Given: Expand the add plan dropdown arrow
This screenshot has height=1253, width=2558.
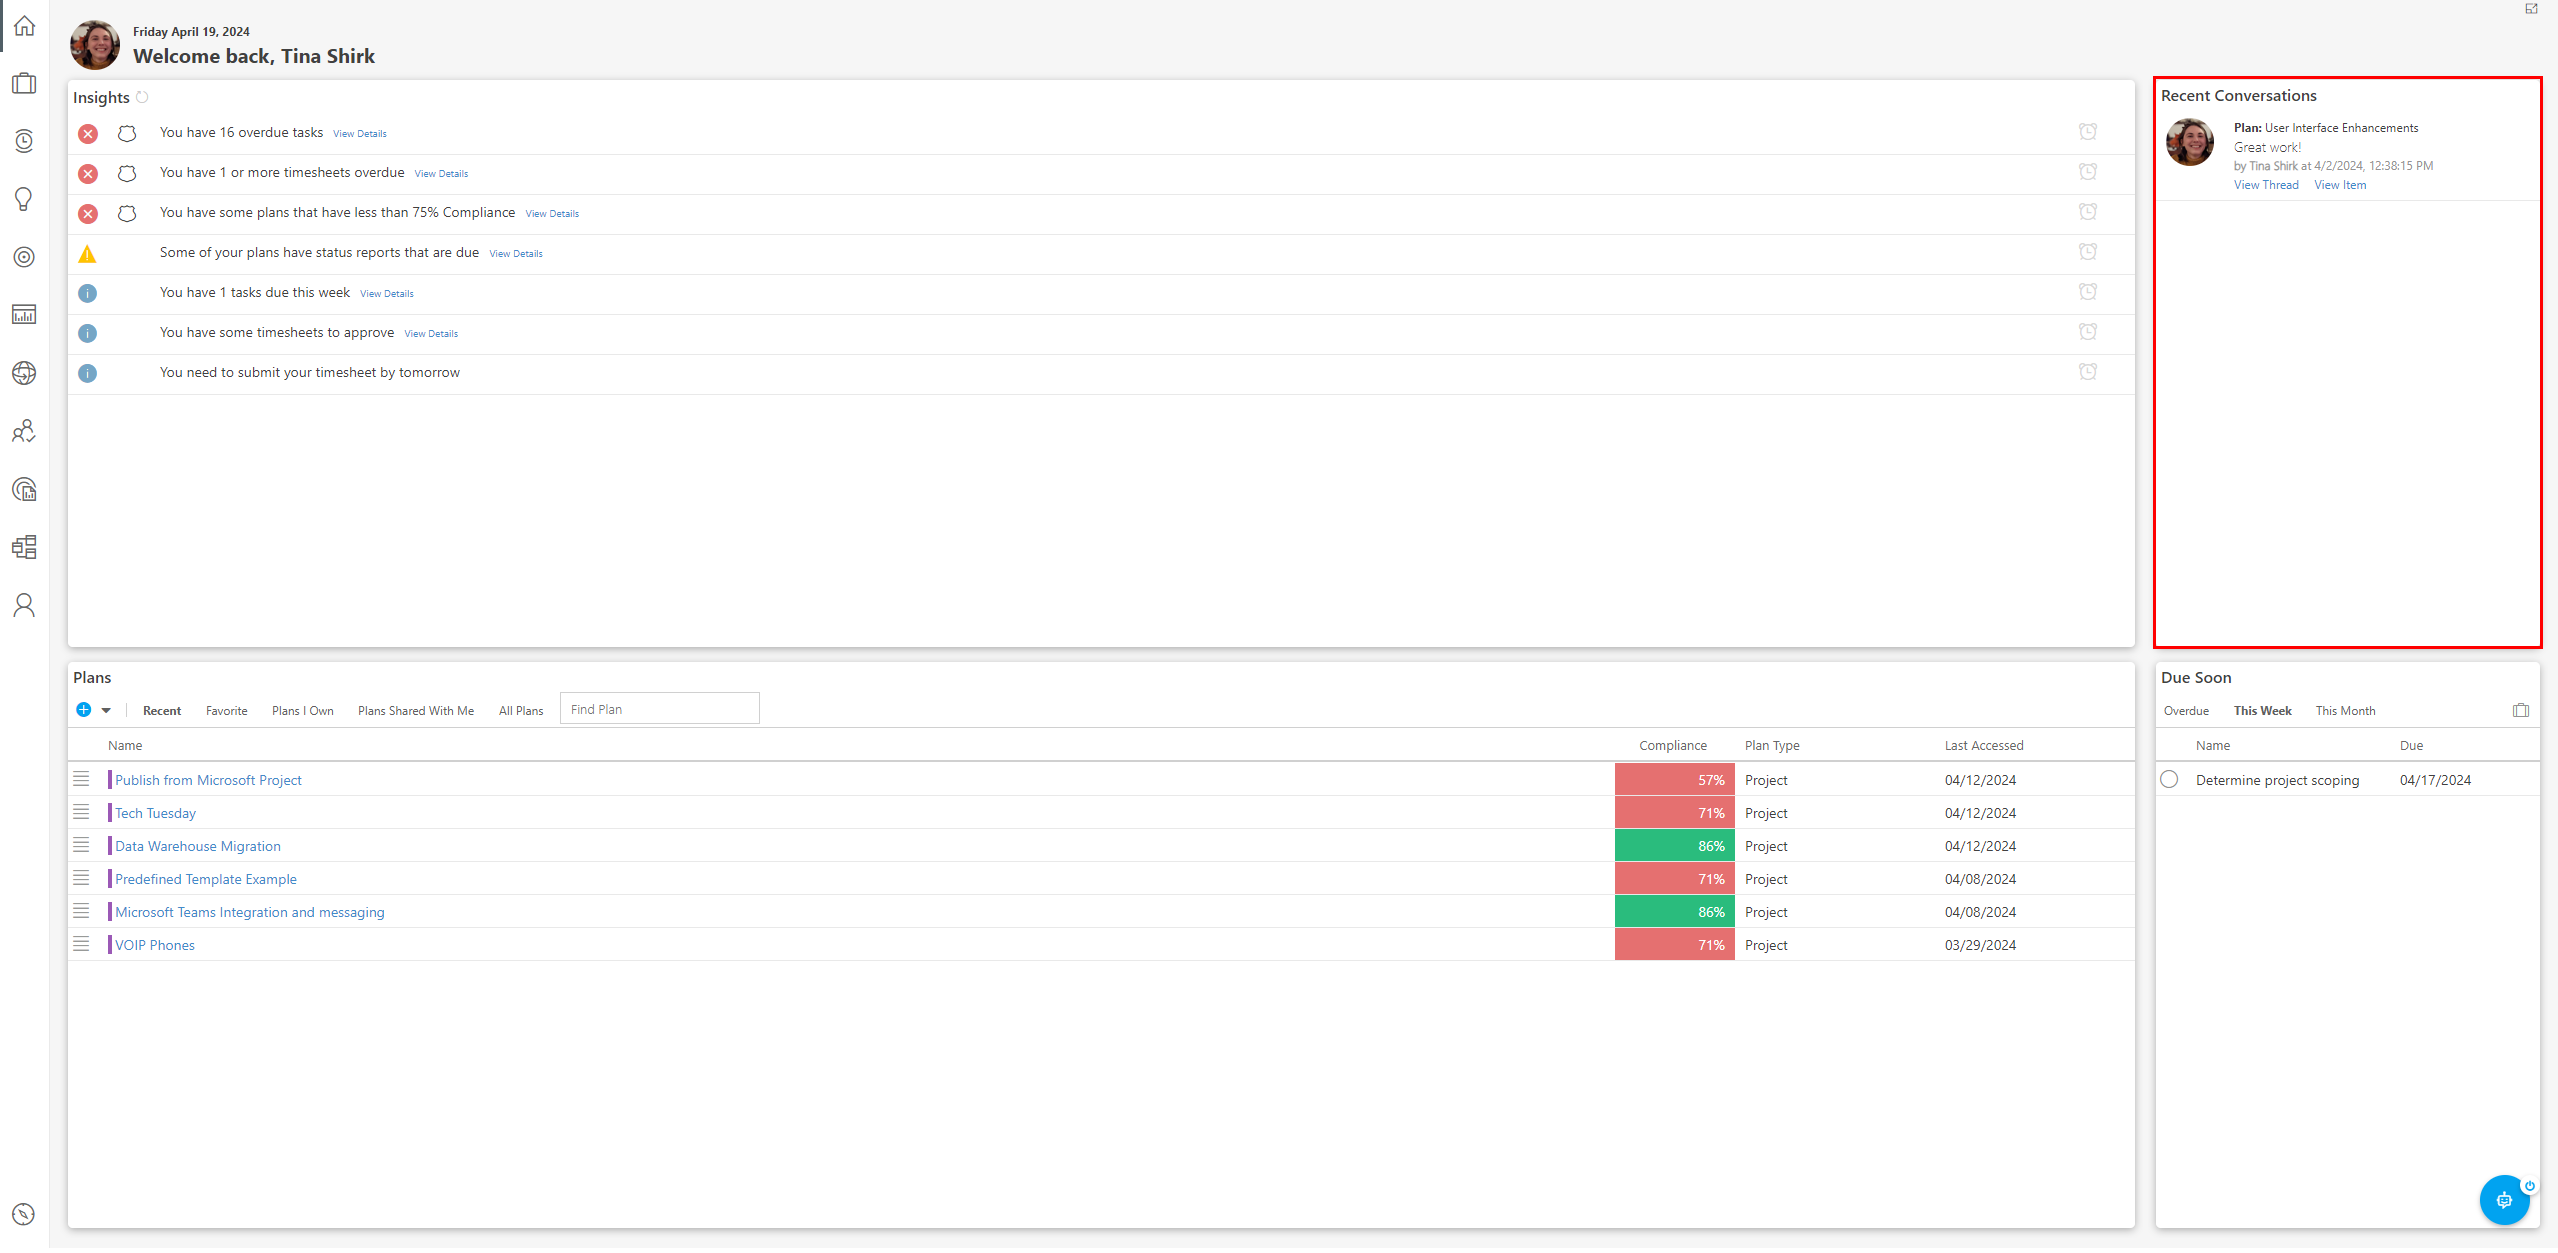Looking at the screenshot, I should click(106, 710).
